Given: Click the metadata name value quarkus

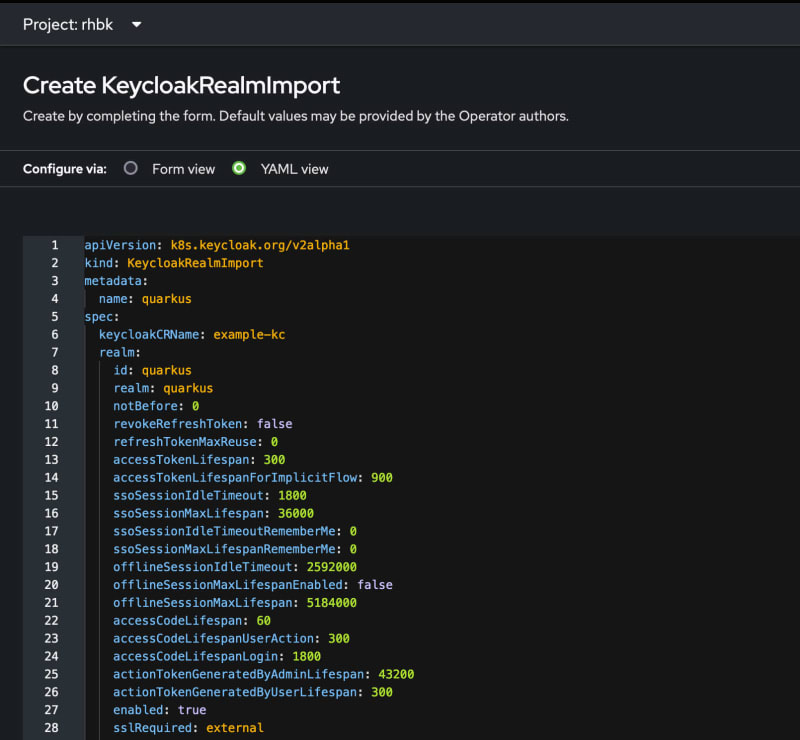Looking at the screenshot, I should [x=166, y=299].
